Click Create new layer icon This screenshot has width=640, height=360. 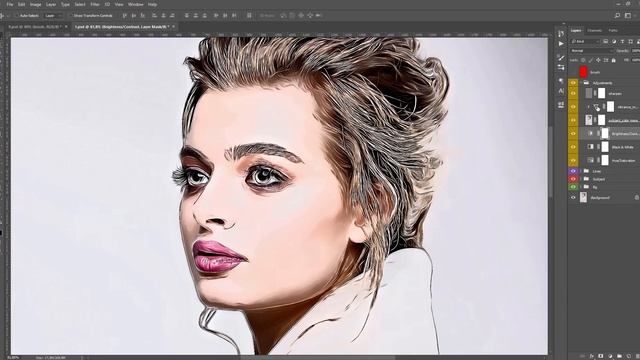(629, 356)
